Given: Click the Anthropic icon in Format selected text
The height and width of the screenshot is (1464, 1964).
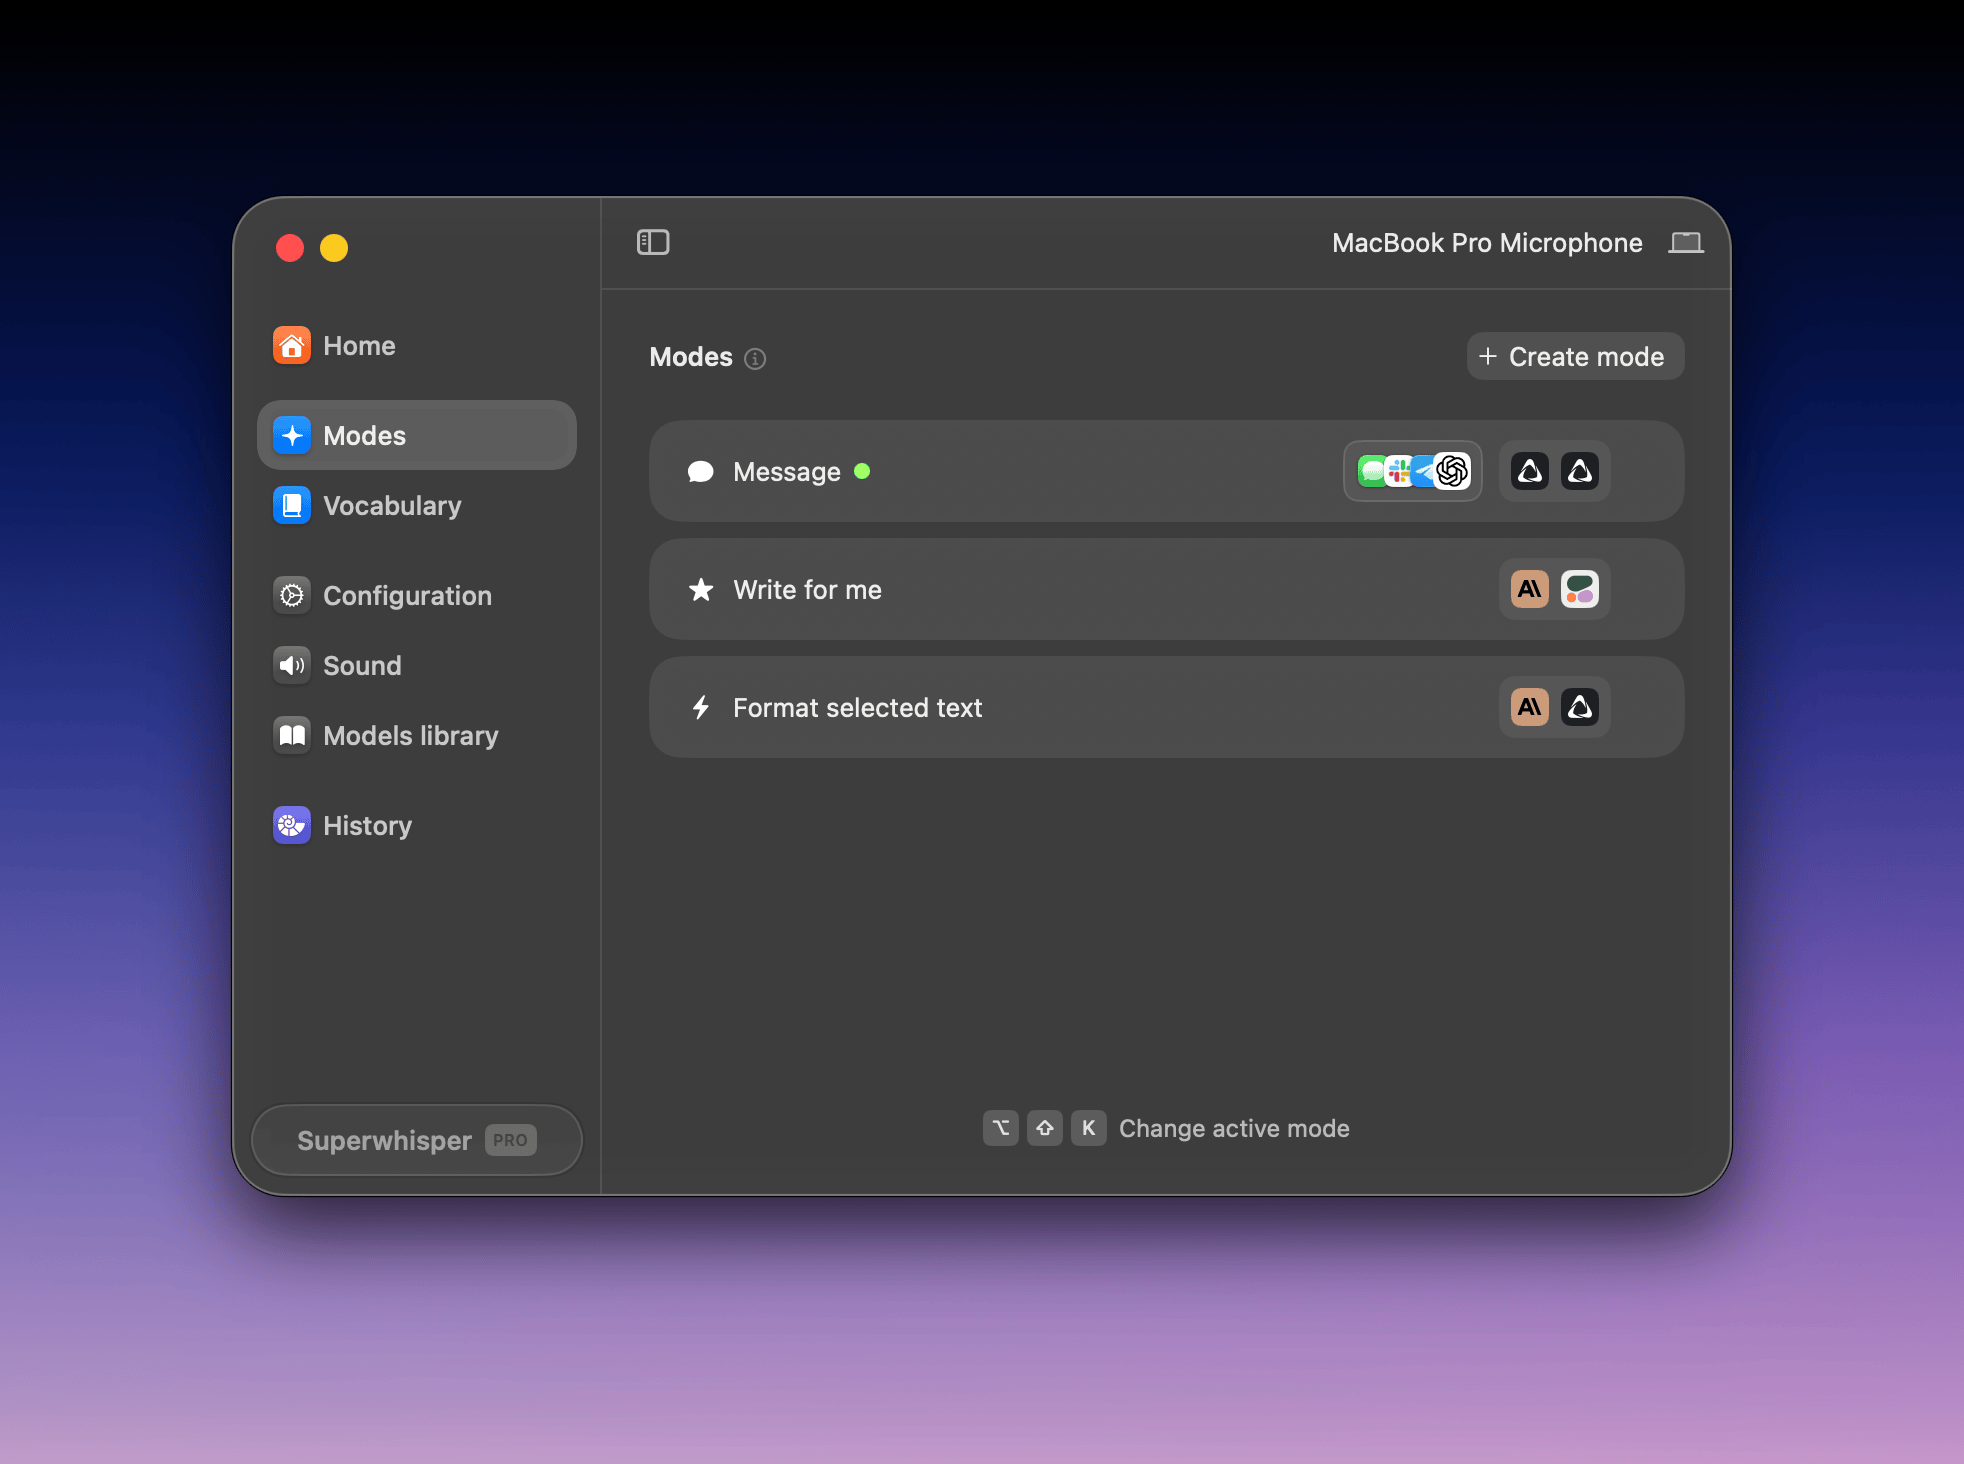Looking at the screenshot, I should tap(1530, 707).
